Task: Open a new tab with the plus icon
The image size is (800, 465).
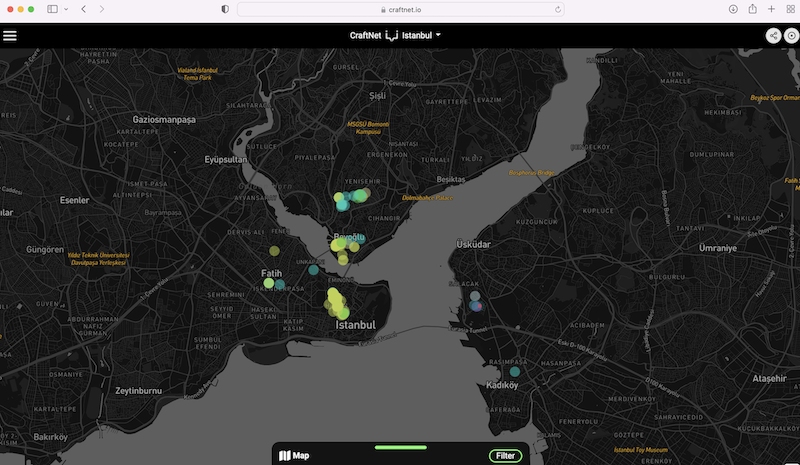Action: 771,9
